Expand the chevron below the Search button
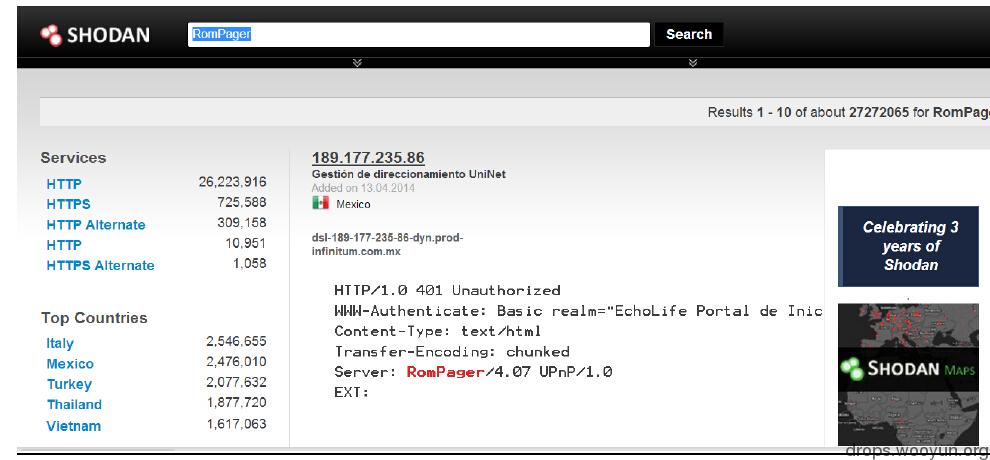990x460 pixels. [693, 62]
